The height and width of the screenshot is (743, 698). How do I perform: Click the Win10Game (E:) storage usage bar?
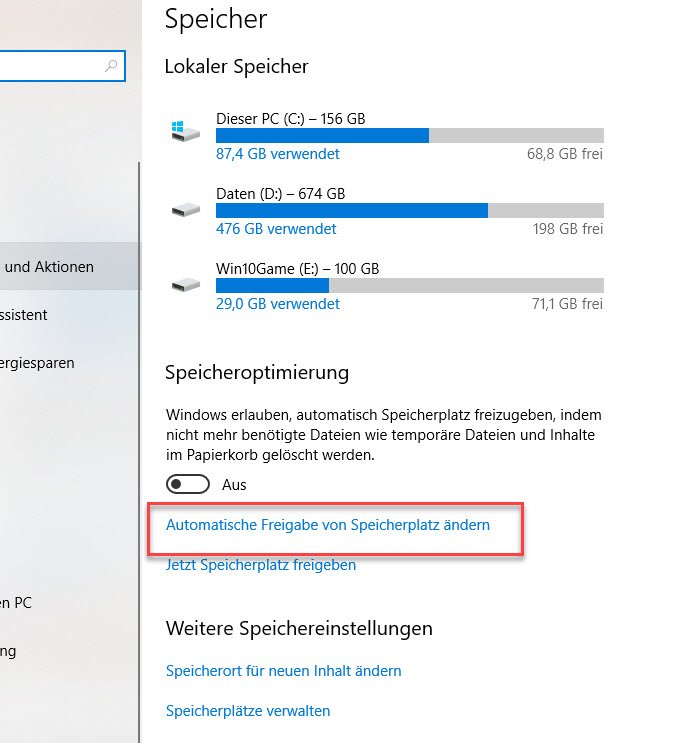coord(409,285)
